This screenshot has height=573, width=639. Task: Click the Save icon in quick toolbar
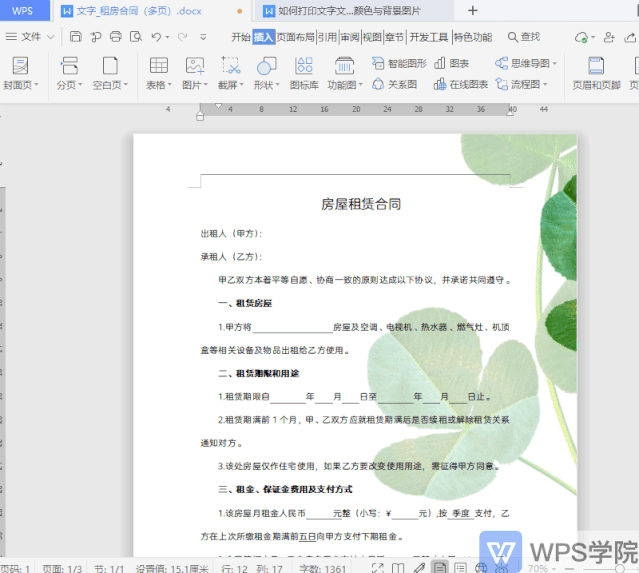(75, 37)
